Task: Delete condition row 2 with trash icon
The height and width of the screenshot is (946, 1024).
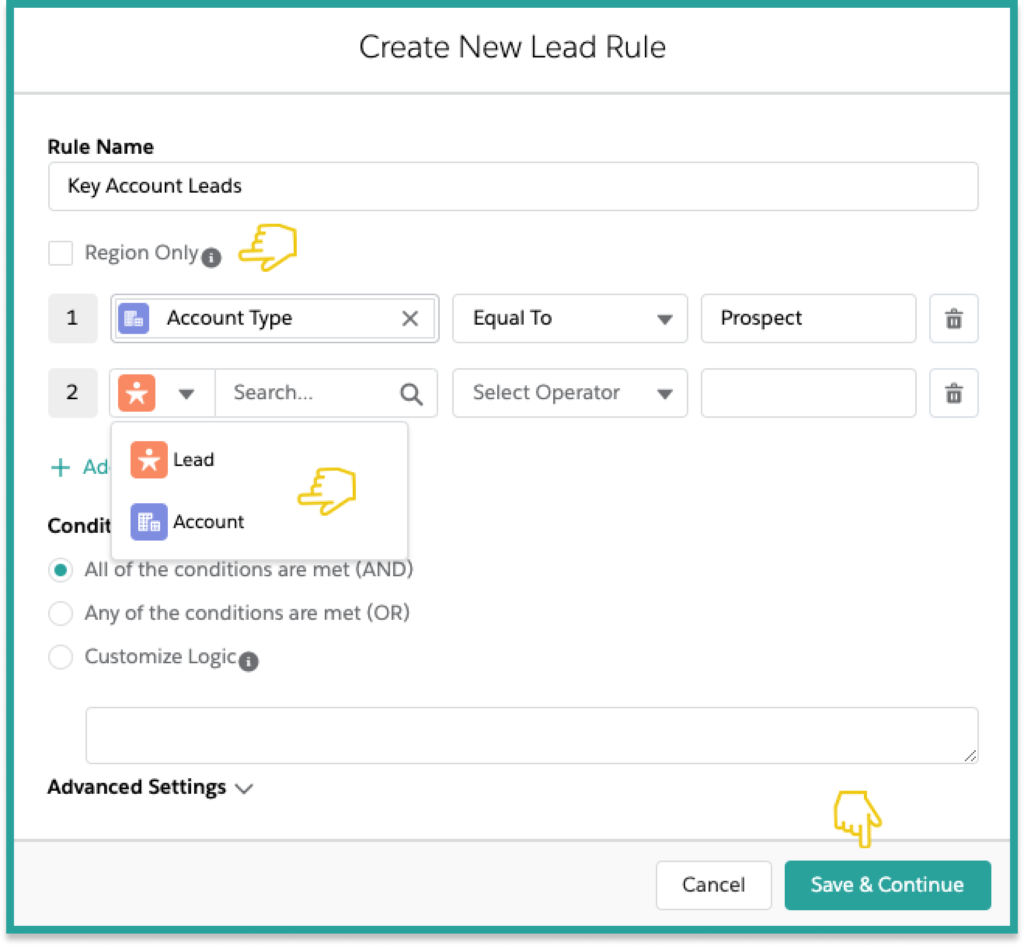Action: coord(953,393)
